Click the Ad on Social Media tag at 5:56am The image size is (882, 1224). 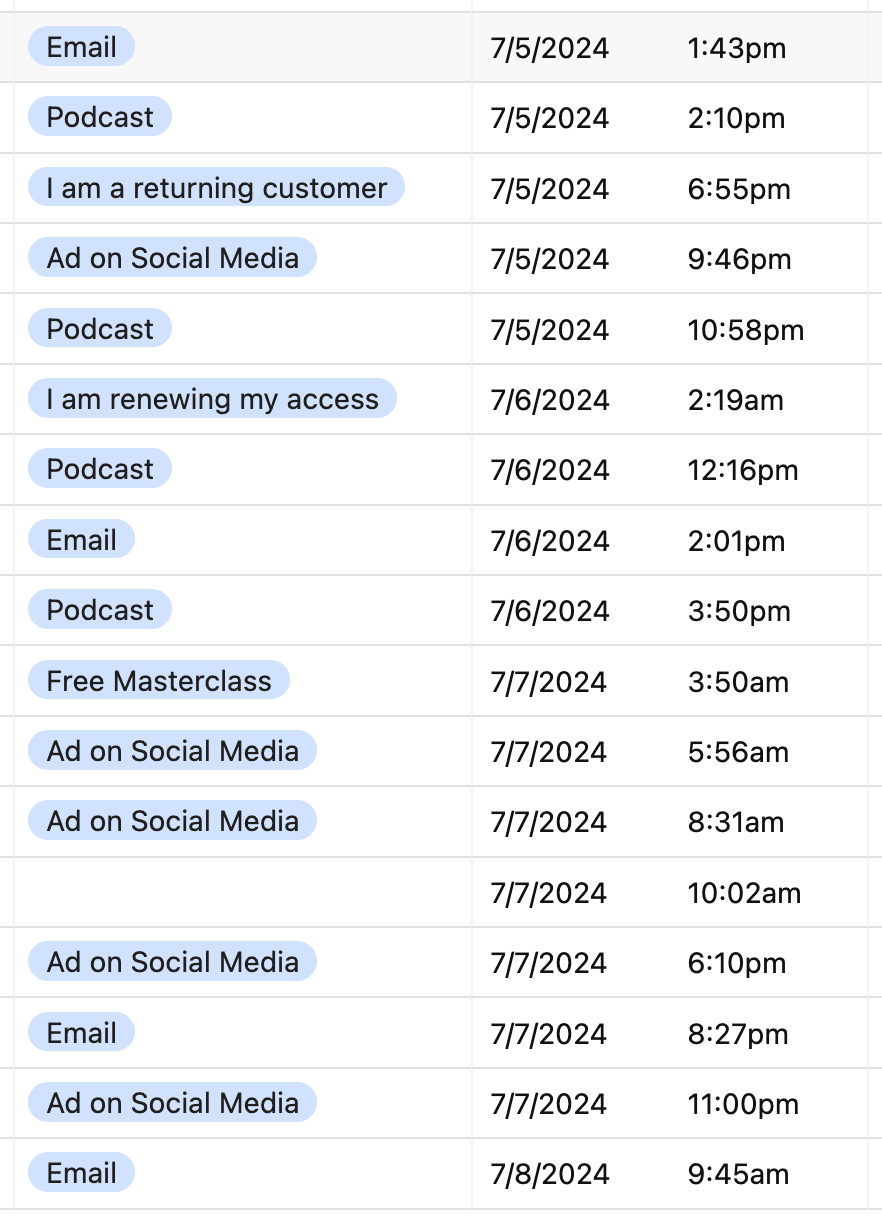point(172,751)
